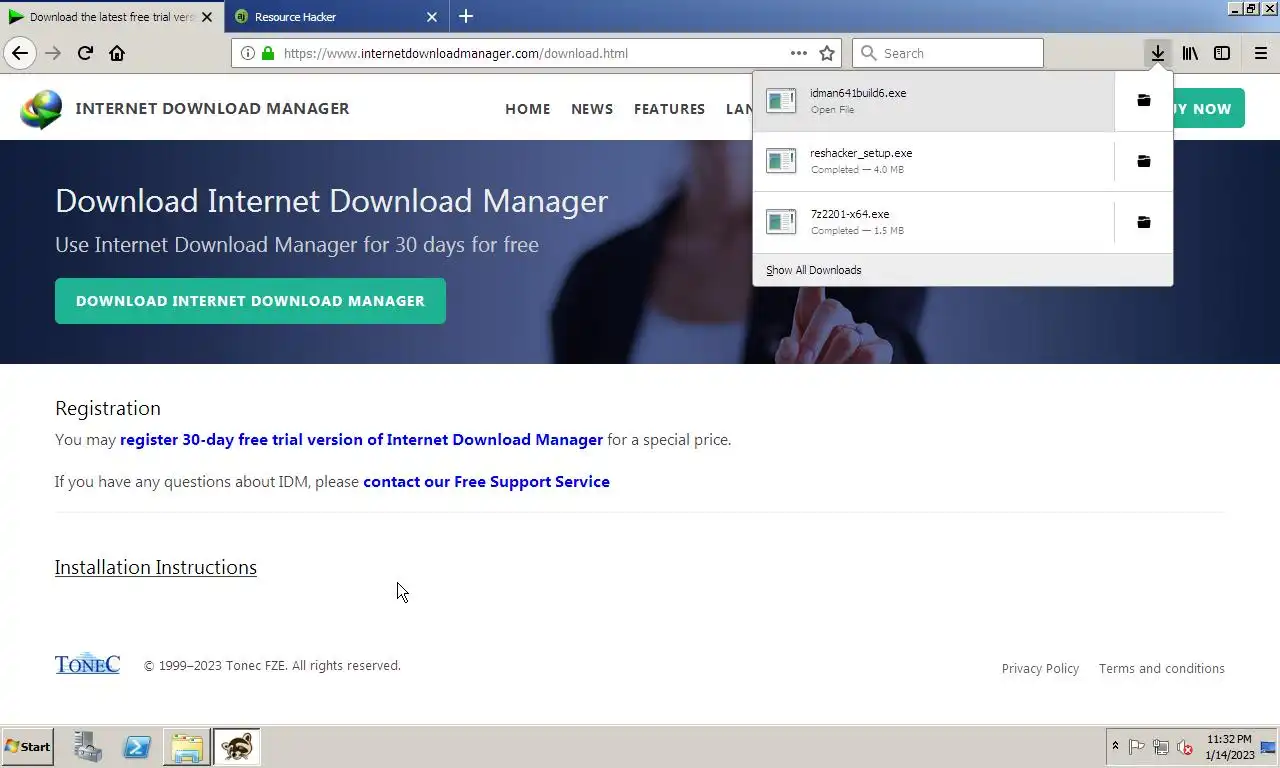Bookmark this page with star icon
Image resolution: width=1280 pixels, height=768 pixels.
click(827, 53)
